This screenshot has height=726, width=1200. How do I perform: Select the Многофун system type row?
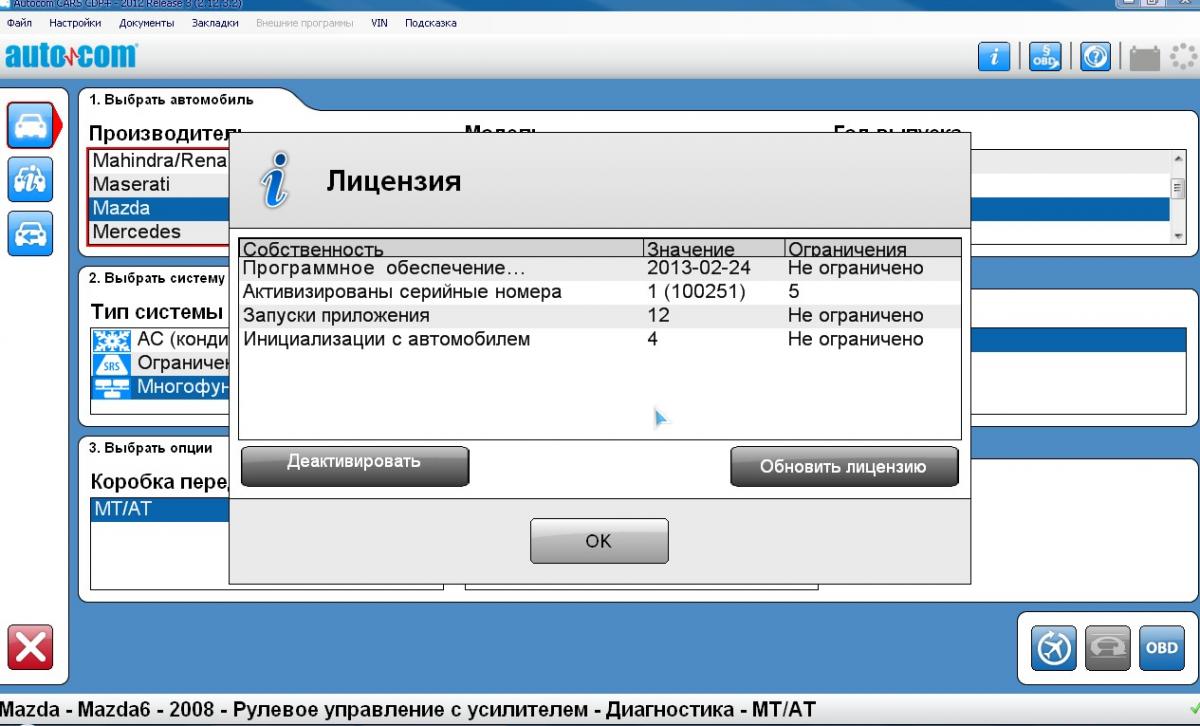[x=160, y=388]
